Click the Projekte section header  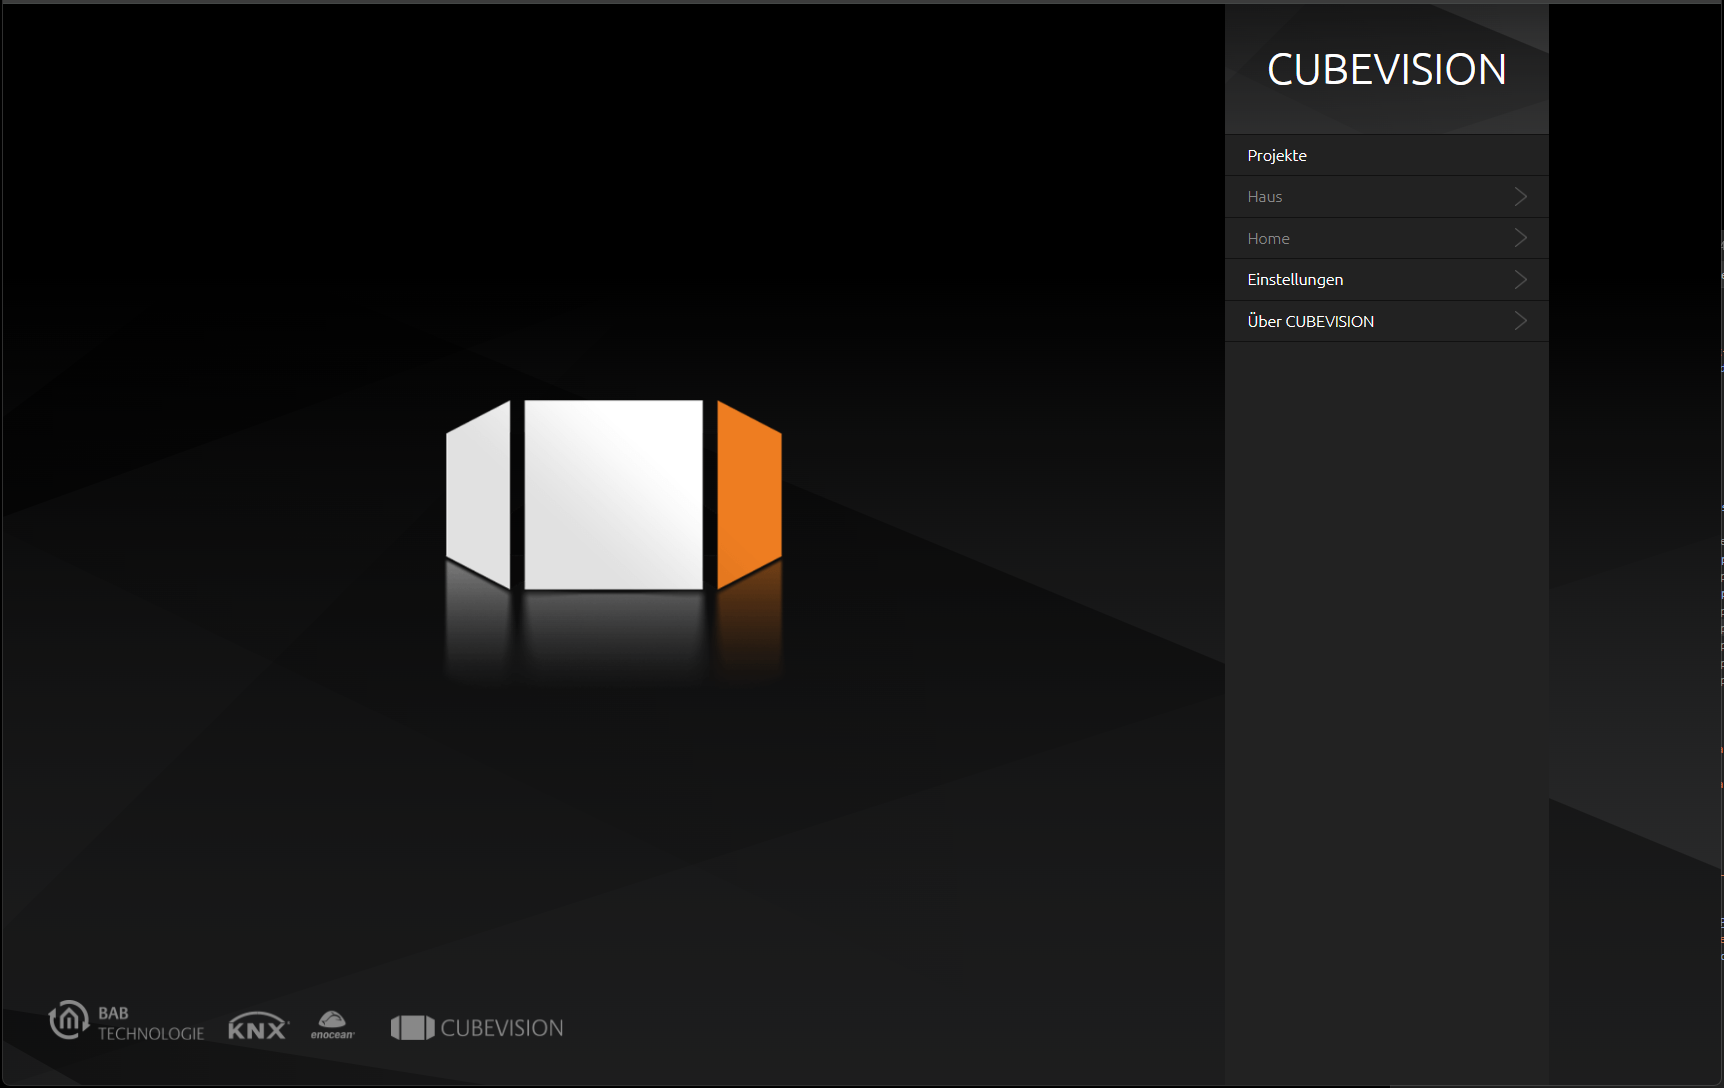point(1386,155)
